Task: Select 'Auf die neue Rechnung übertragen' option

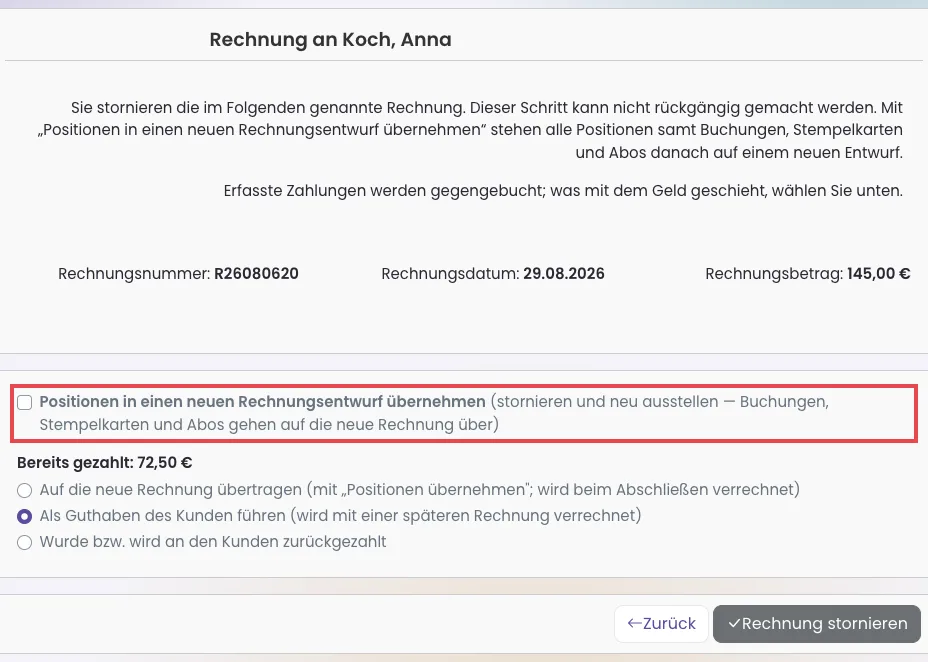Action: click(24, 490)
